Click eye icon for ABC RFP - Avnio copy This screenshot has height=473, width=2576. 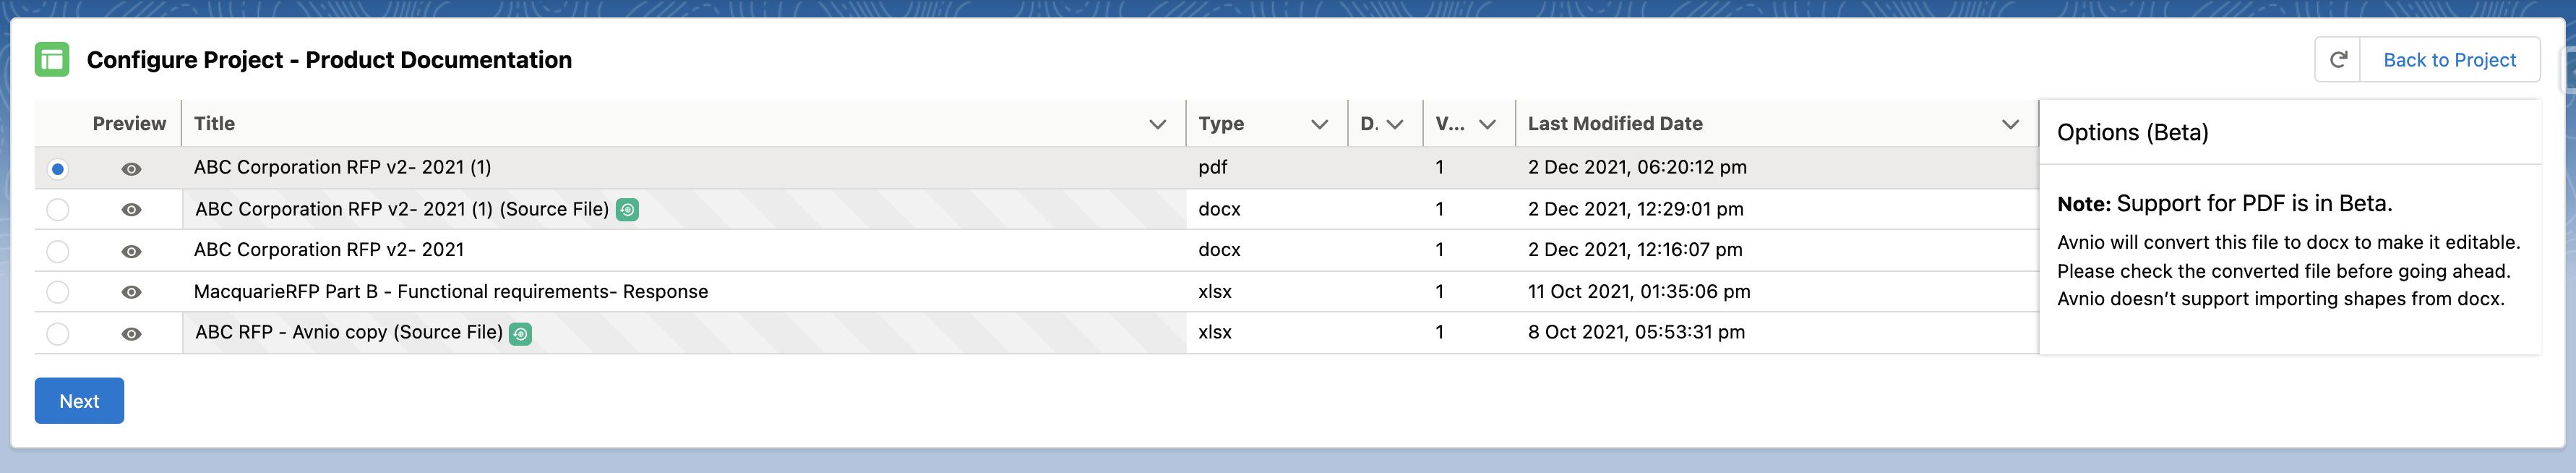pyautogui.click(x=131, y=334)
